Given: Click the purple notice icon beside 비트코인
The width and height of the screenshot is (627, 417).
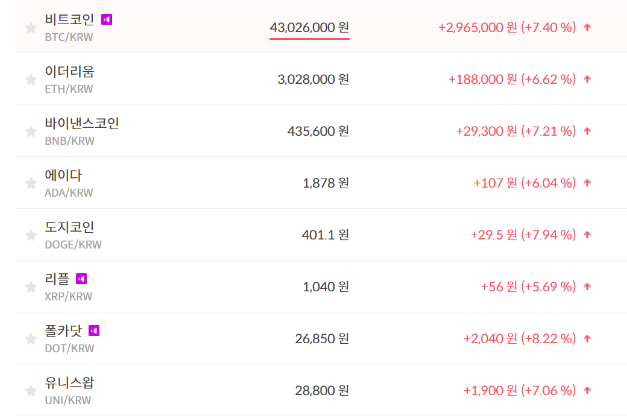Looking at the screenshot, I should [107, 19].
